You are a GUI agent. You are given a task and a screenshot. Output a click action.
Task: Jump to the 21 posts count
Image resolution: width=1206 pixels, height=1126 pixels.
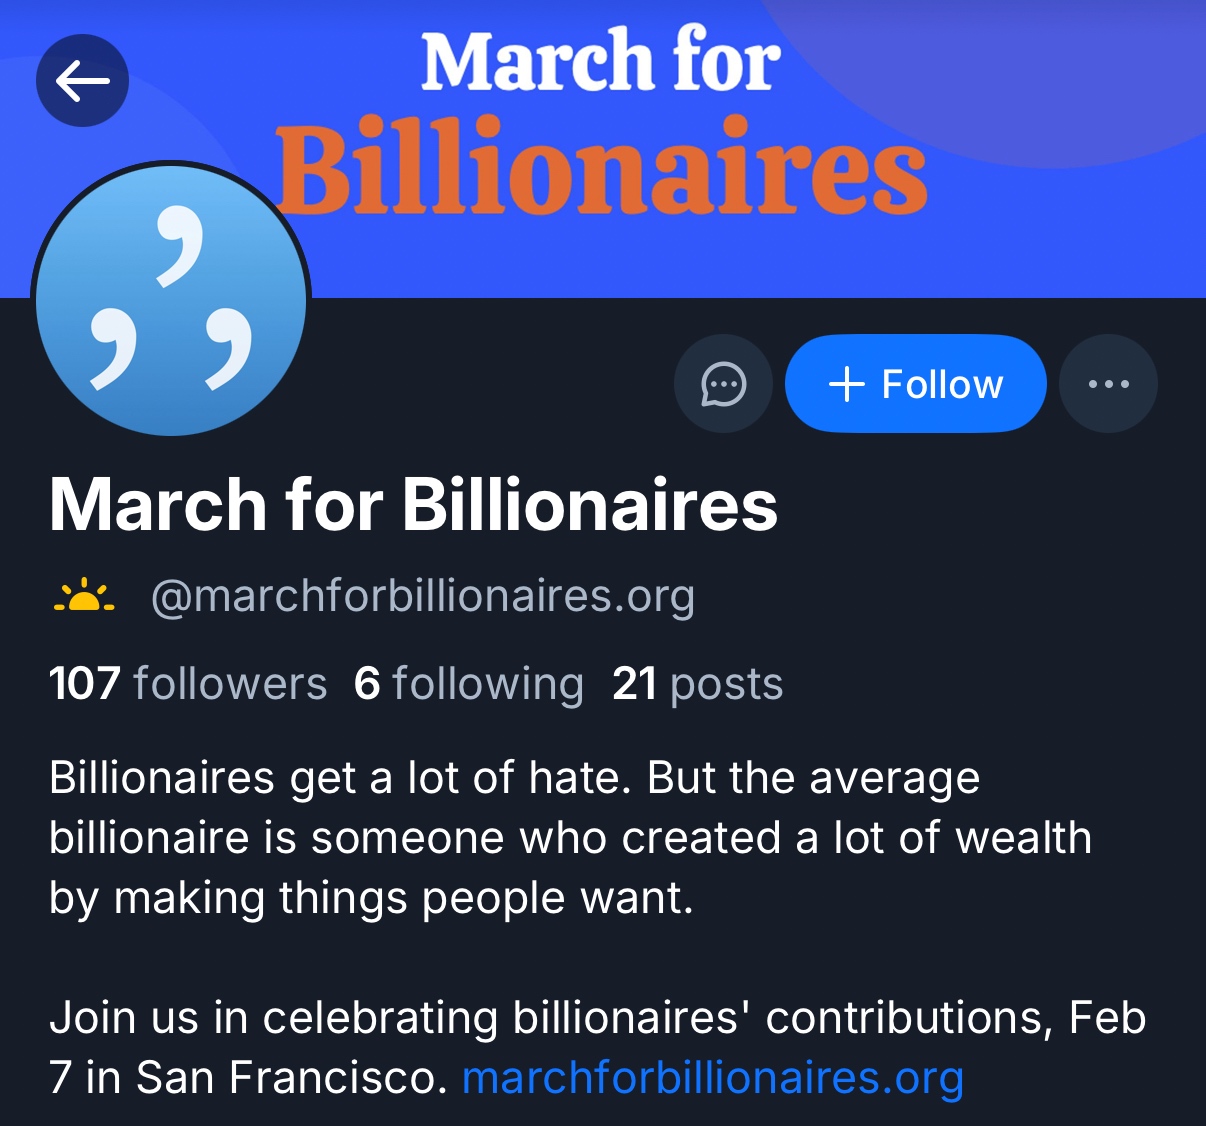(x=697, y=684)
